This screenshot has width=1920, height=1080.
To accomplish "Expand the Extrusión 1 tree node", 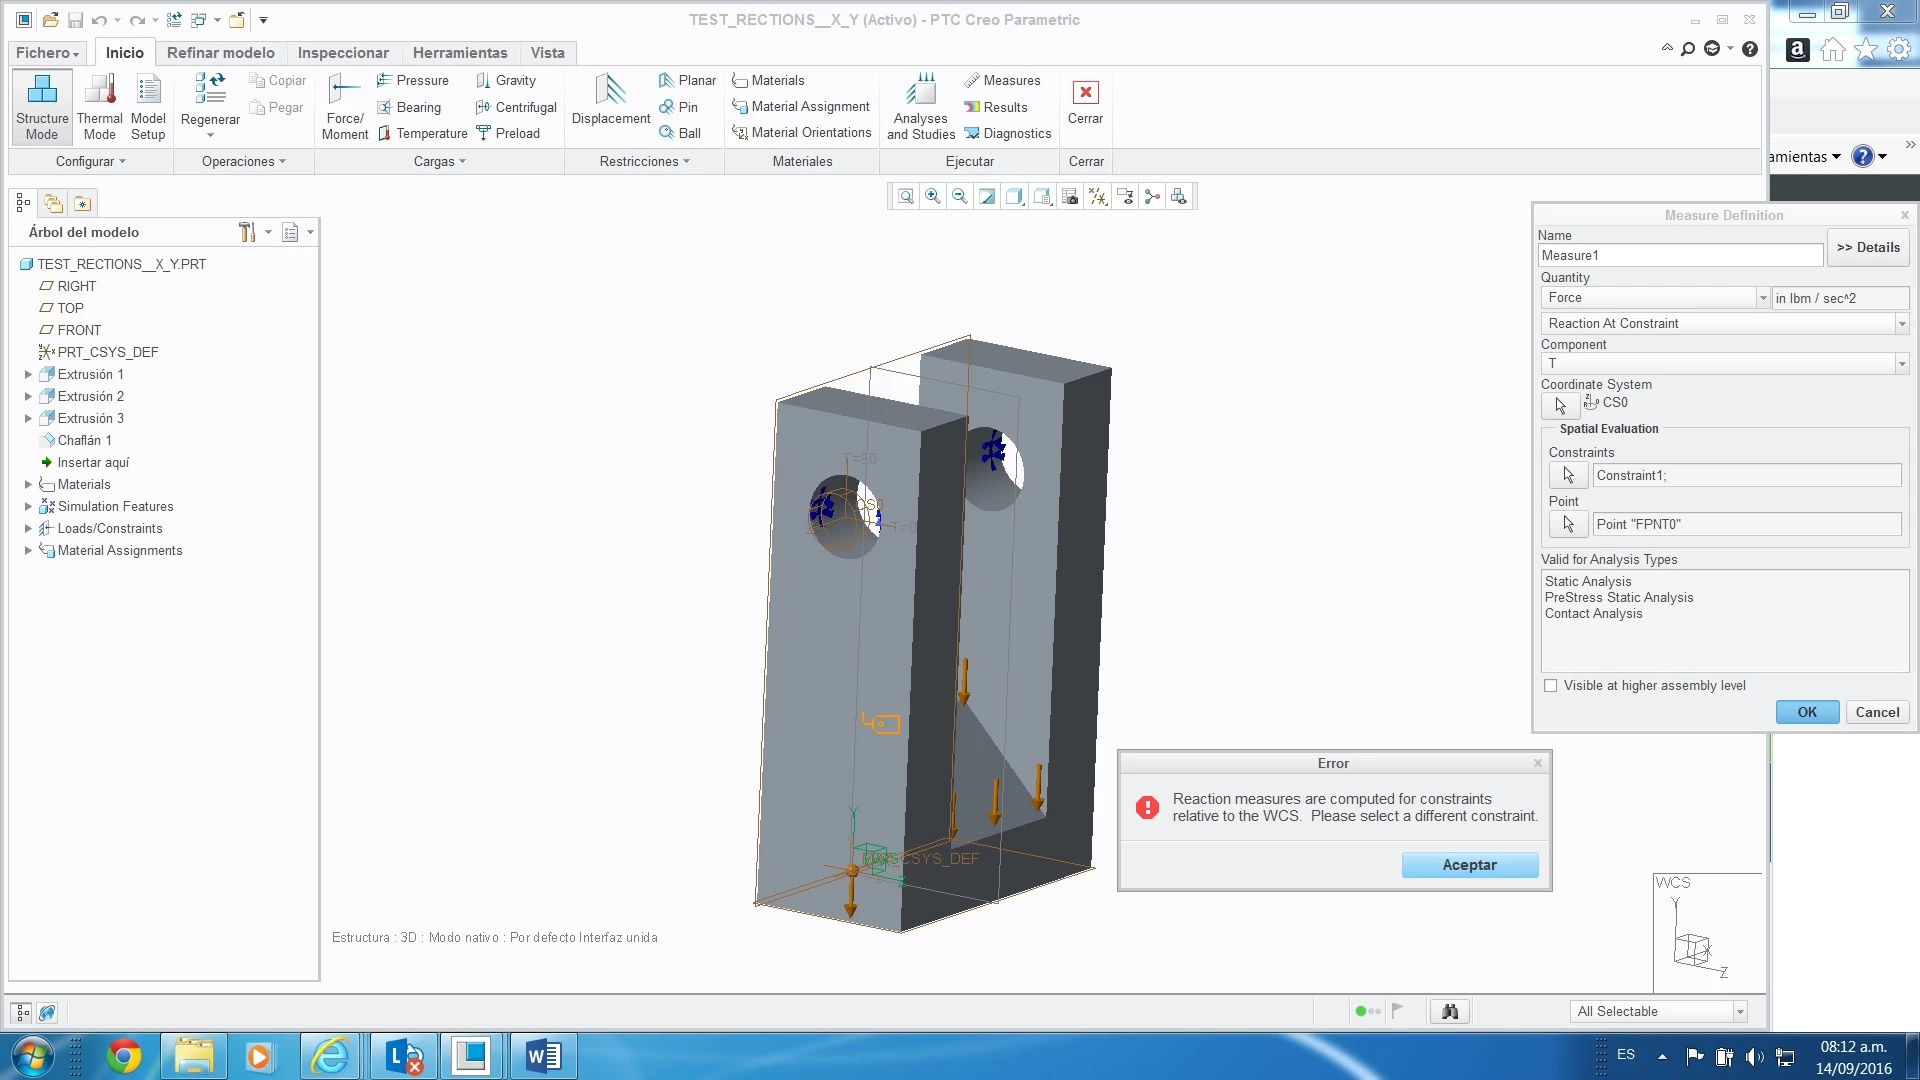I will [x=28, y=375].
